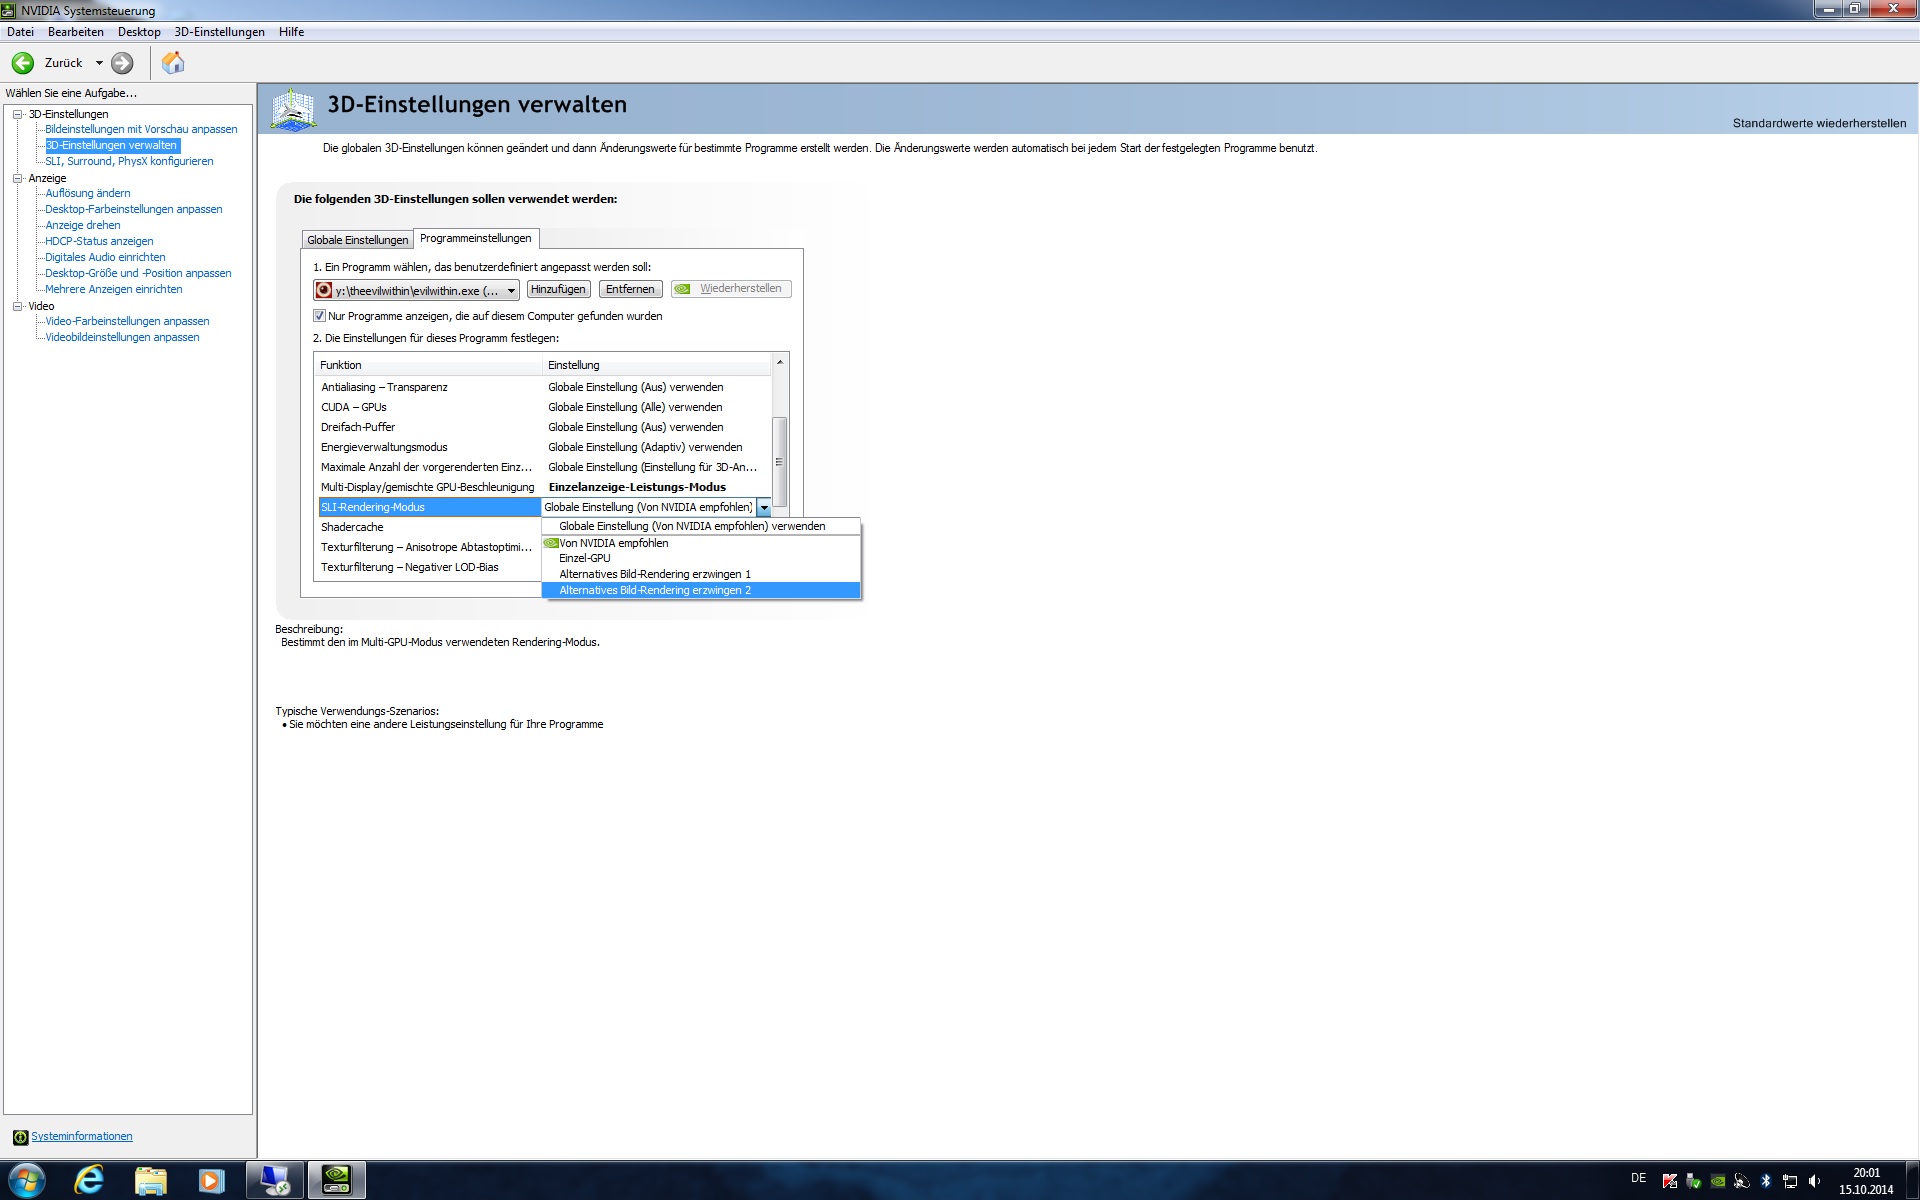The height and width of the screenshot is (1200, 1920).
Task: Open the 3D-Einstellungen menu in the menu bar
Action: coord(219,32)
